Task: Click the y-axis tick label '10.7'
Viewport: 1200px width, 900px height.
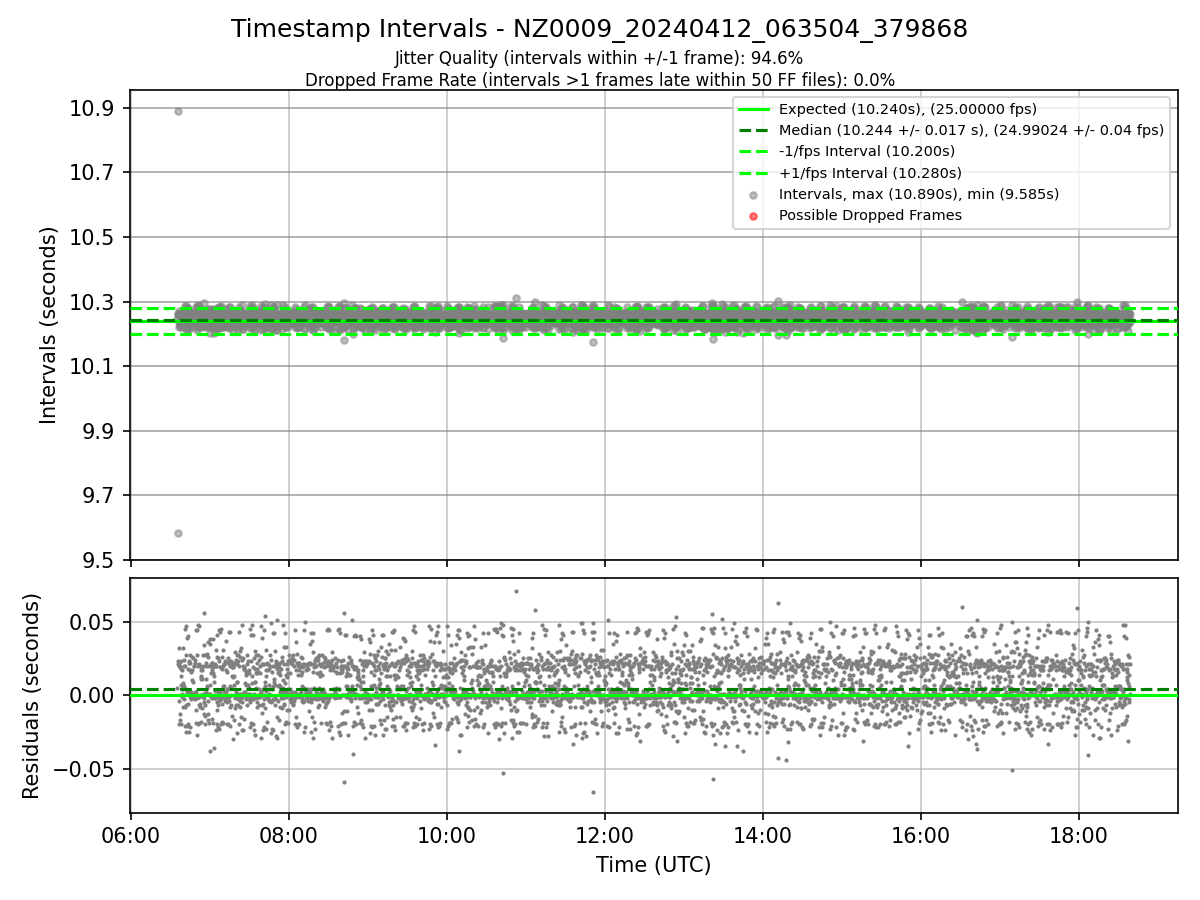Action: pyautogui.click(x=92, y=173)
